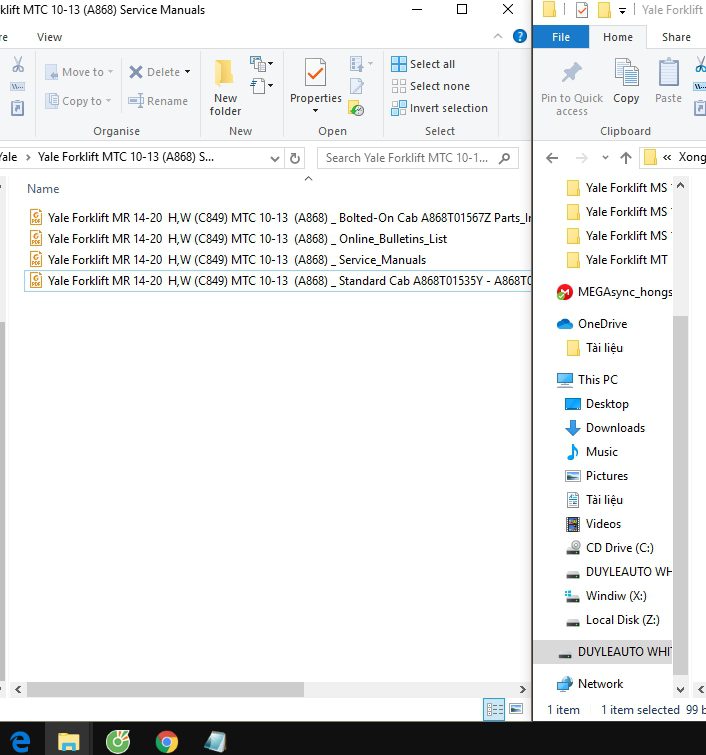Viewport: 706px width, 755px height.
Task: Click the Easy access icon
Action: coord(258,86)
